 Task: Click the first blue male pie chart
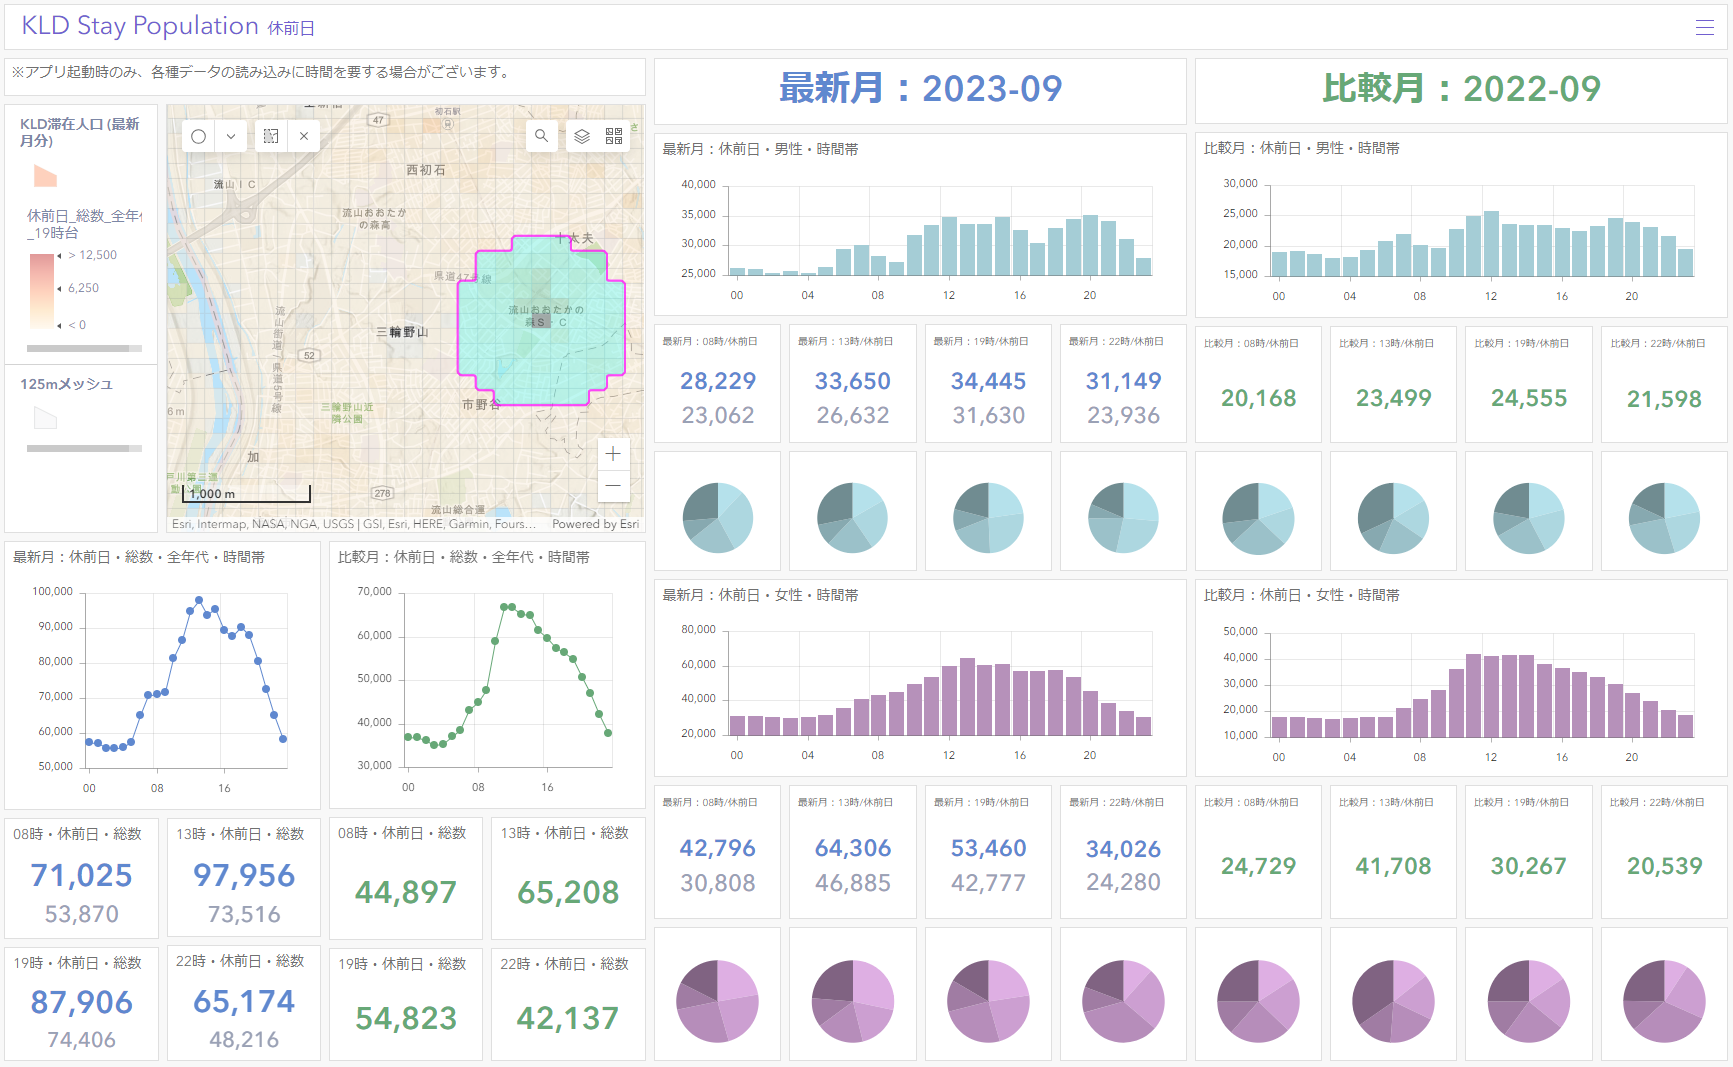click(x=717, y=518)
